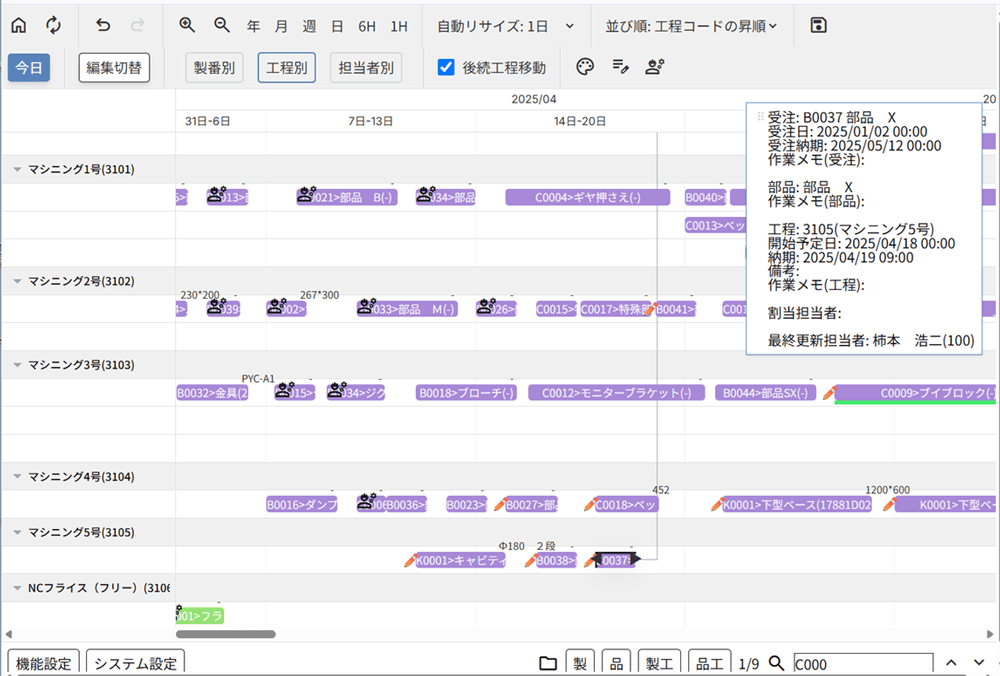Switch to the 製番別 view
The height and width of the screenshot is (676, 1000).
[x=214, y=68]
